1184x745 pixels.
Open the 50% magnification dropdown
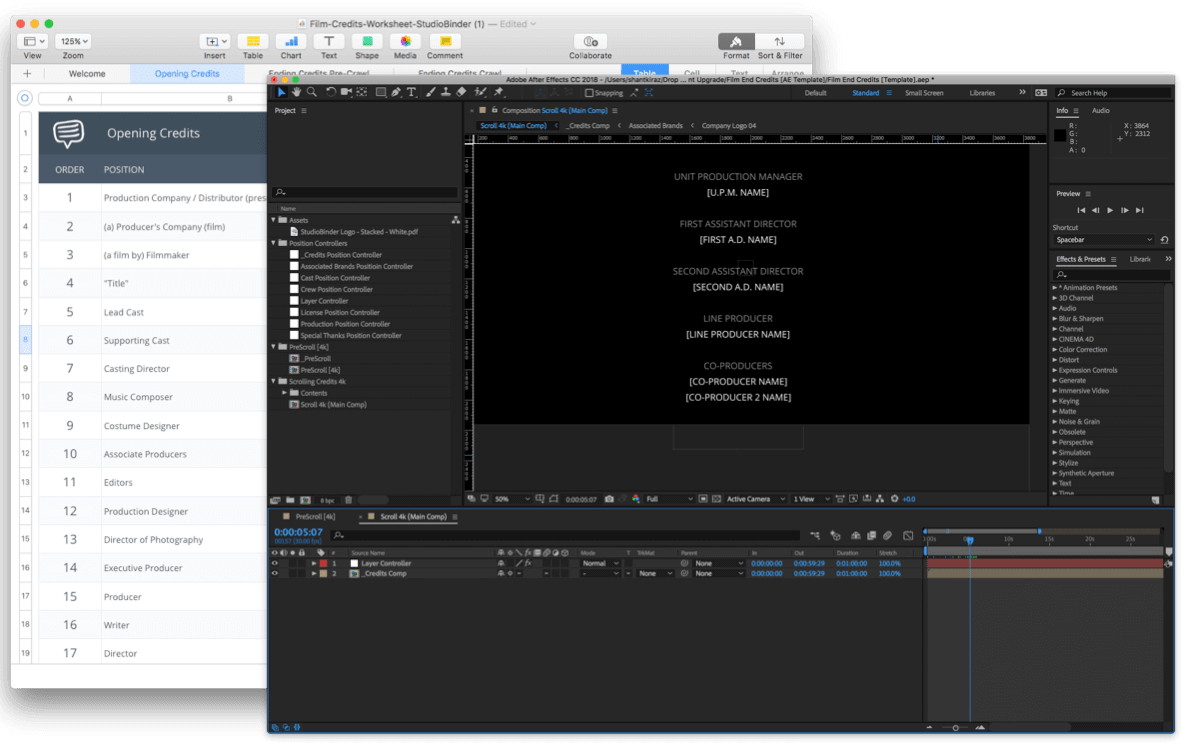click(512, 499)
